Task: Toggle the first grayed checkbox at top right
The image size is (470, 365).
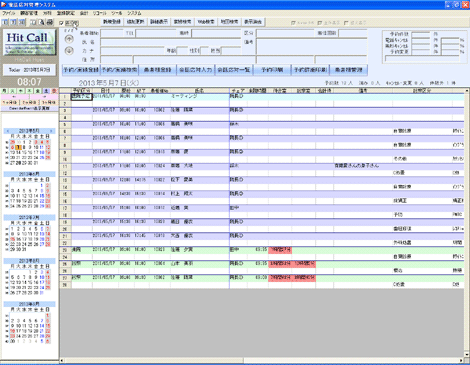Action: pos(293,23)
